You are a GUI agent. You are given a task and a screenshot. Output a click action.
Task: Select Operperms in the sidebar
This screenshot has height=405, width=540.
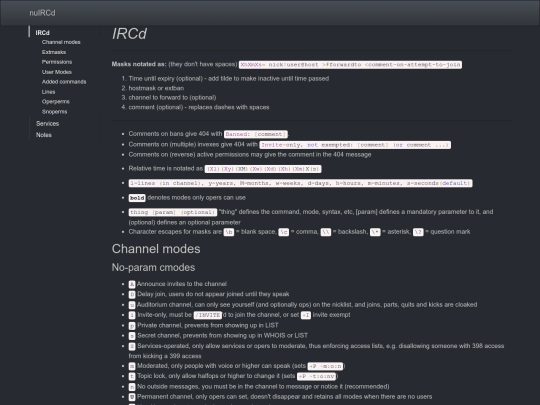pos(55,102)
